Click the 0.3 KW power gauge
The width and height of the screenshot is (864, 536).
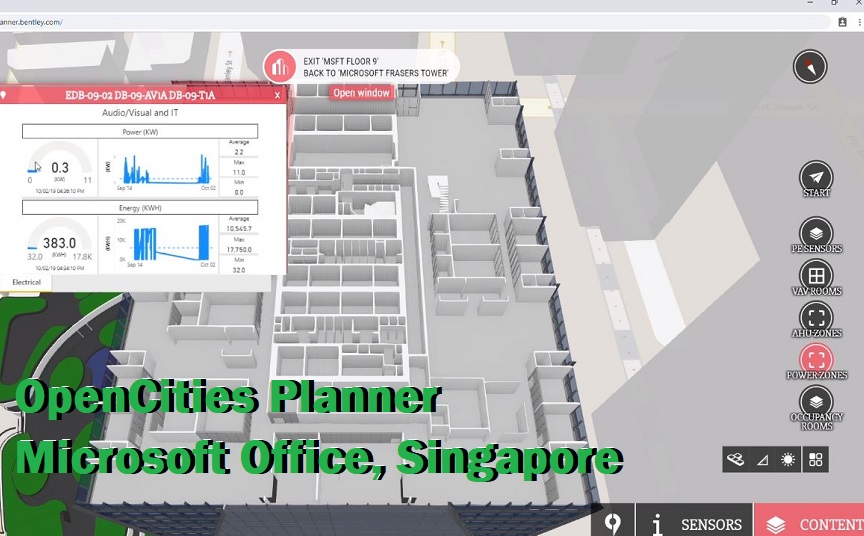point(60,167)
